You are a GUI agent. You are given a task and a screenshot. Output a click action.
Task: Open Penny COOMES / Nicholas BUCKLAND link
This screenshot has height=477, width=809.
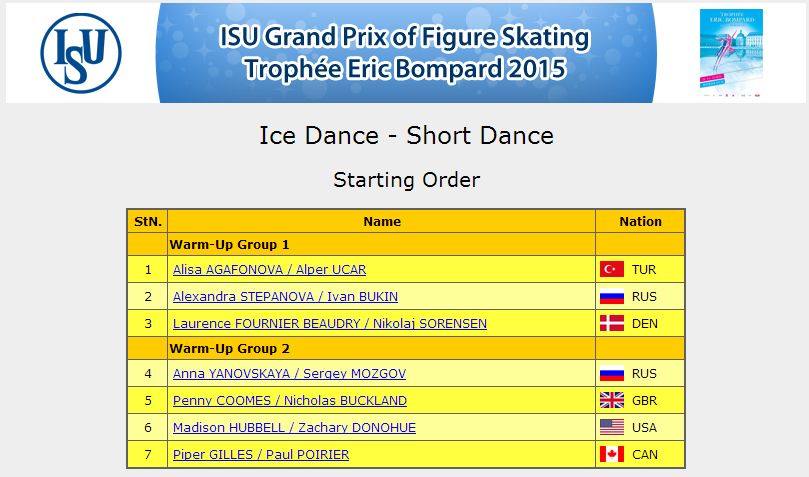coord(290,401)
